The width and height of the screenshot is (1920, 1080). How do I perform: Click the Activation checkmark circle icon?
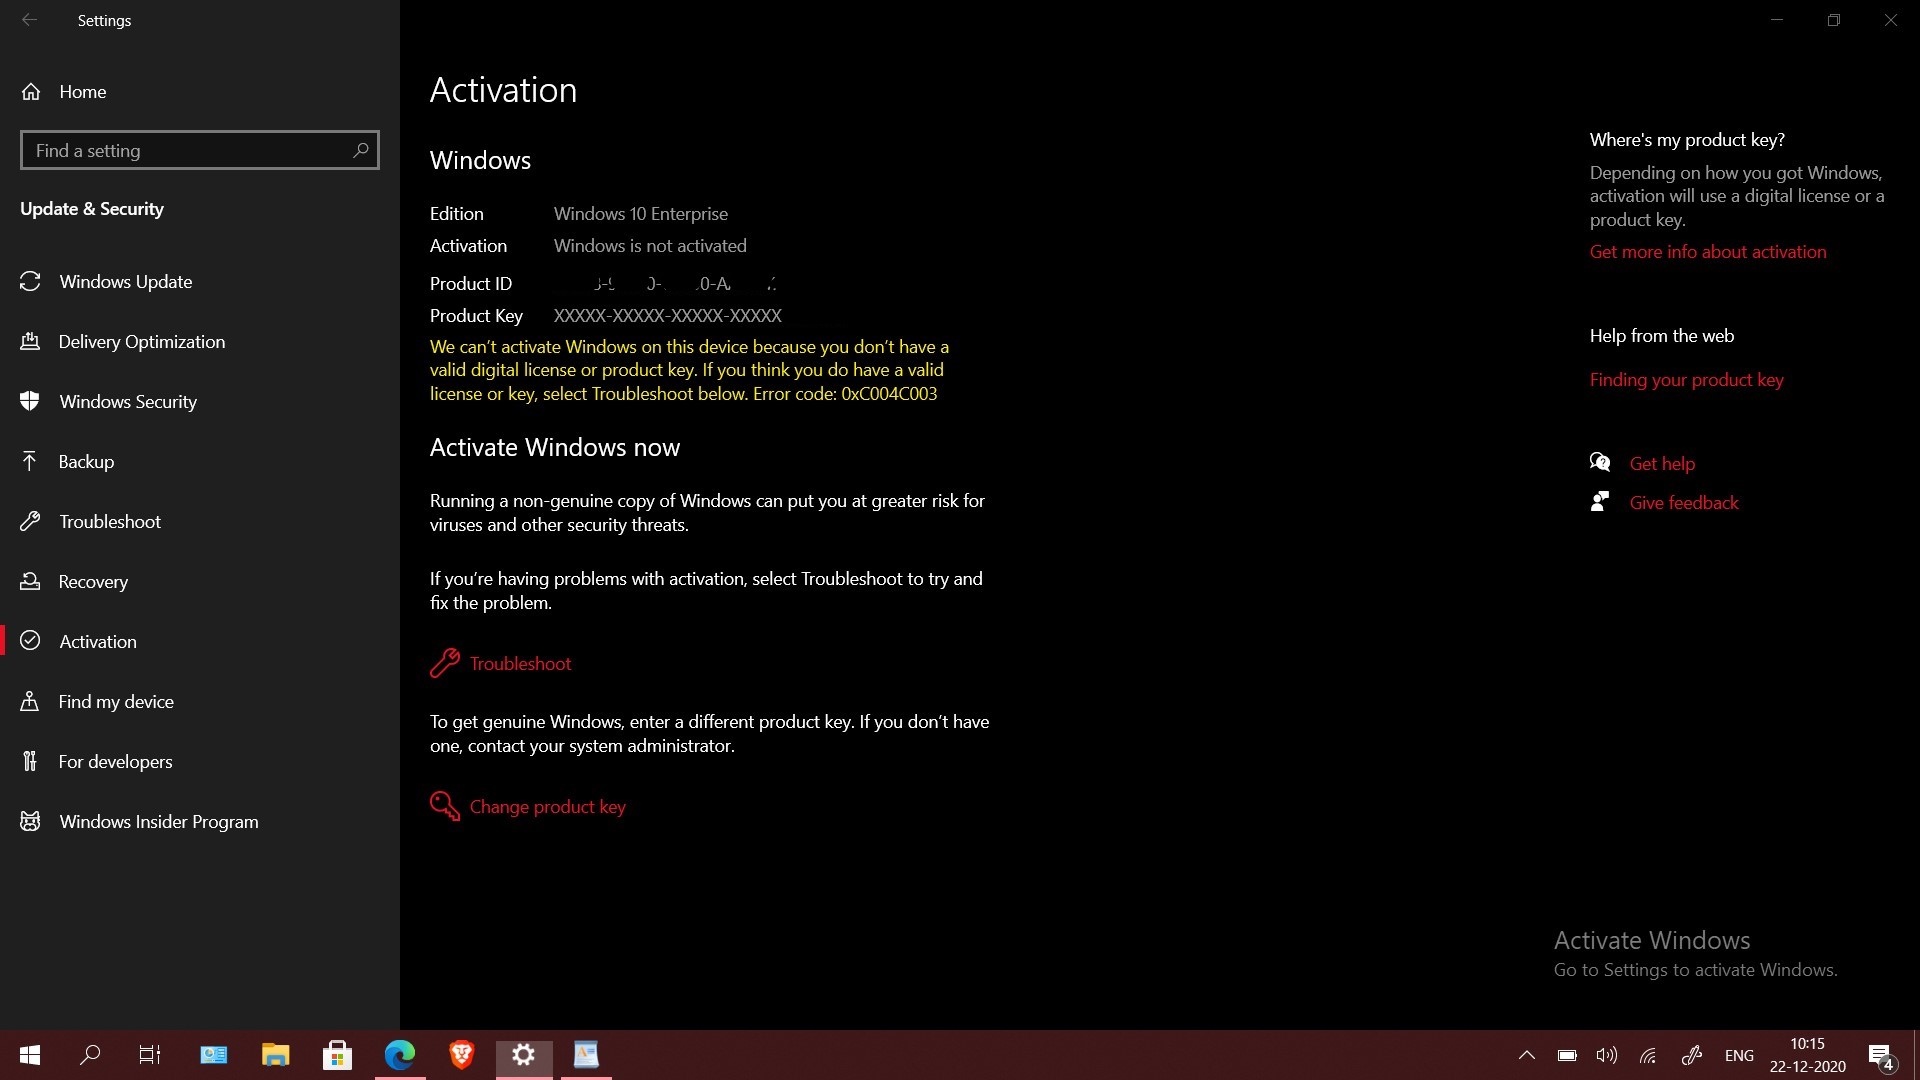[30, 641]
